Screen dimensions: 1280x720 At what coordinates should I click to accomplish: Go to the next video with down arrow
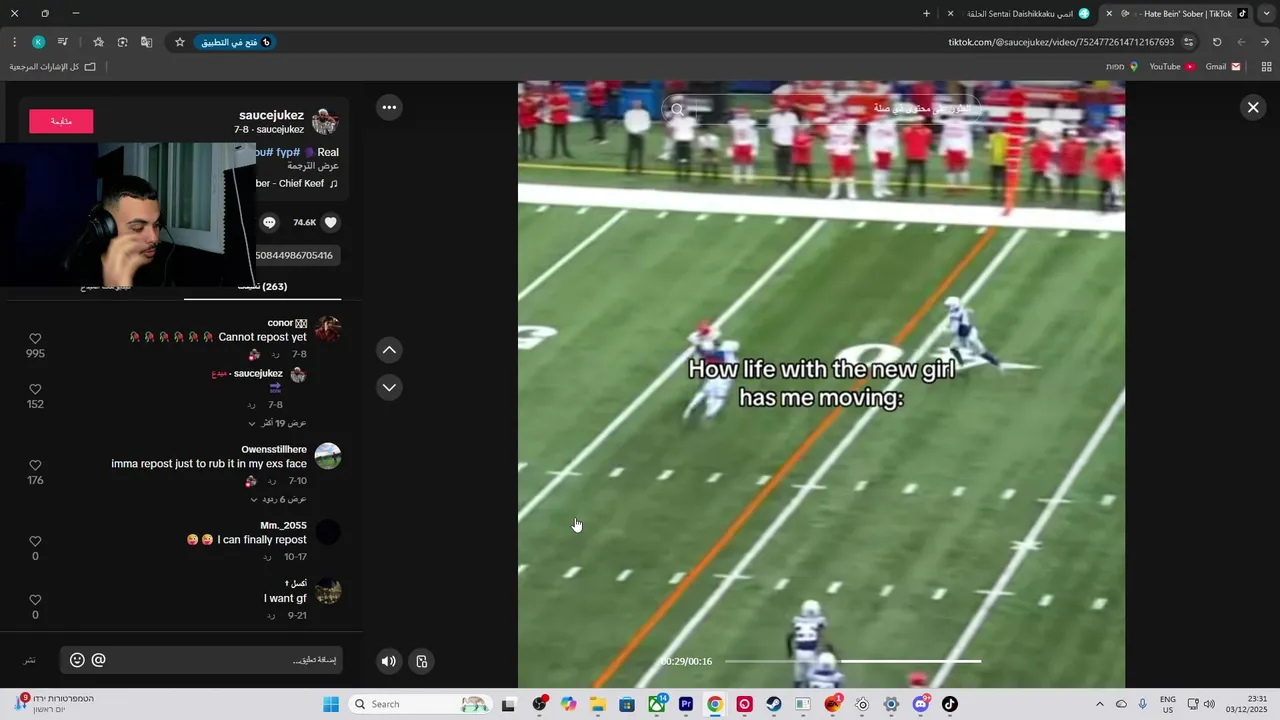tap(389, 387)
